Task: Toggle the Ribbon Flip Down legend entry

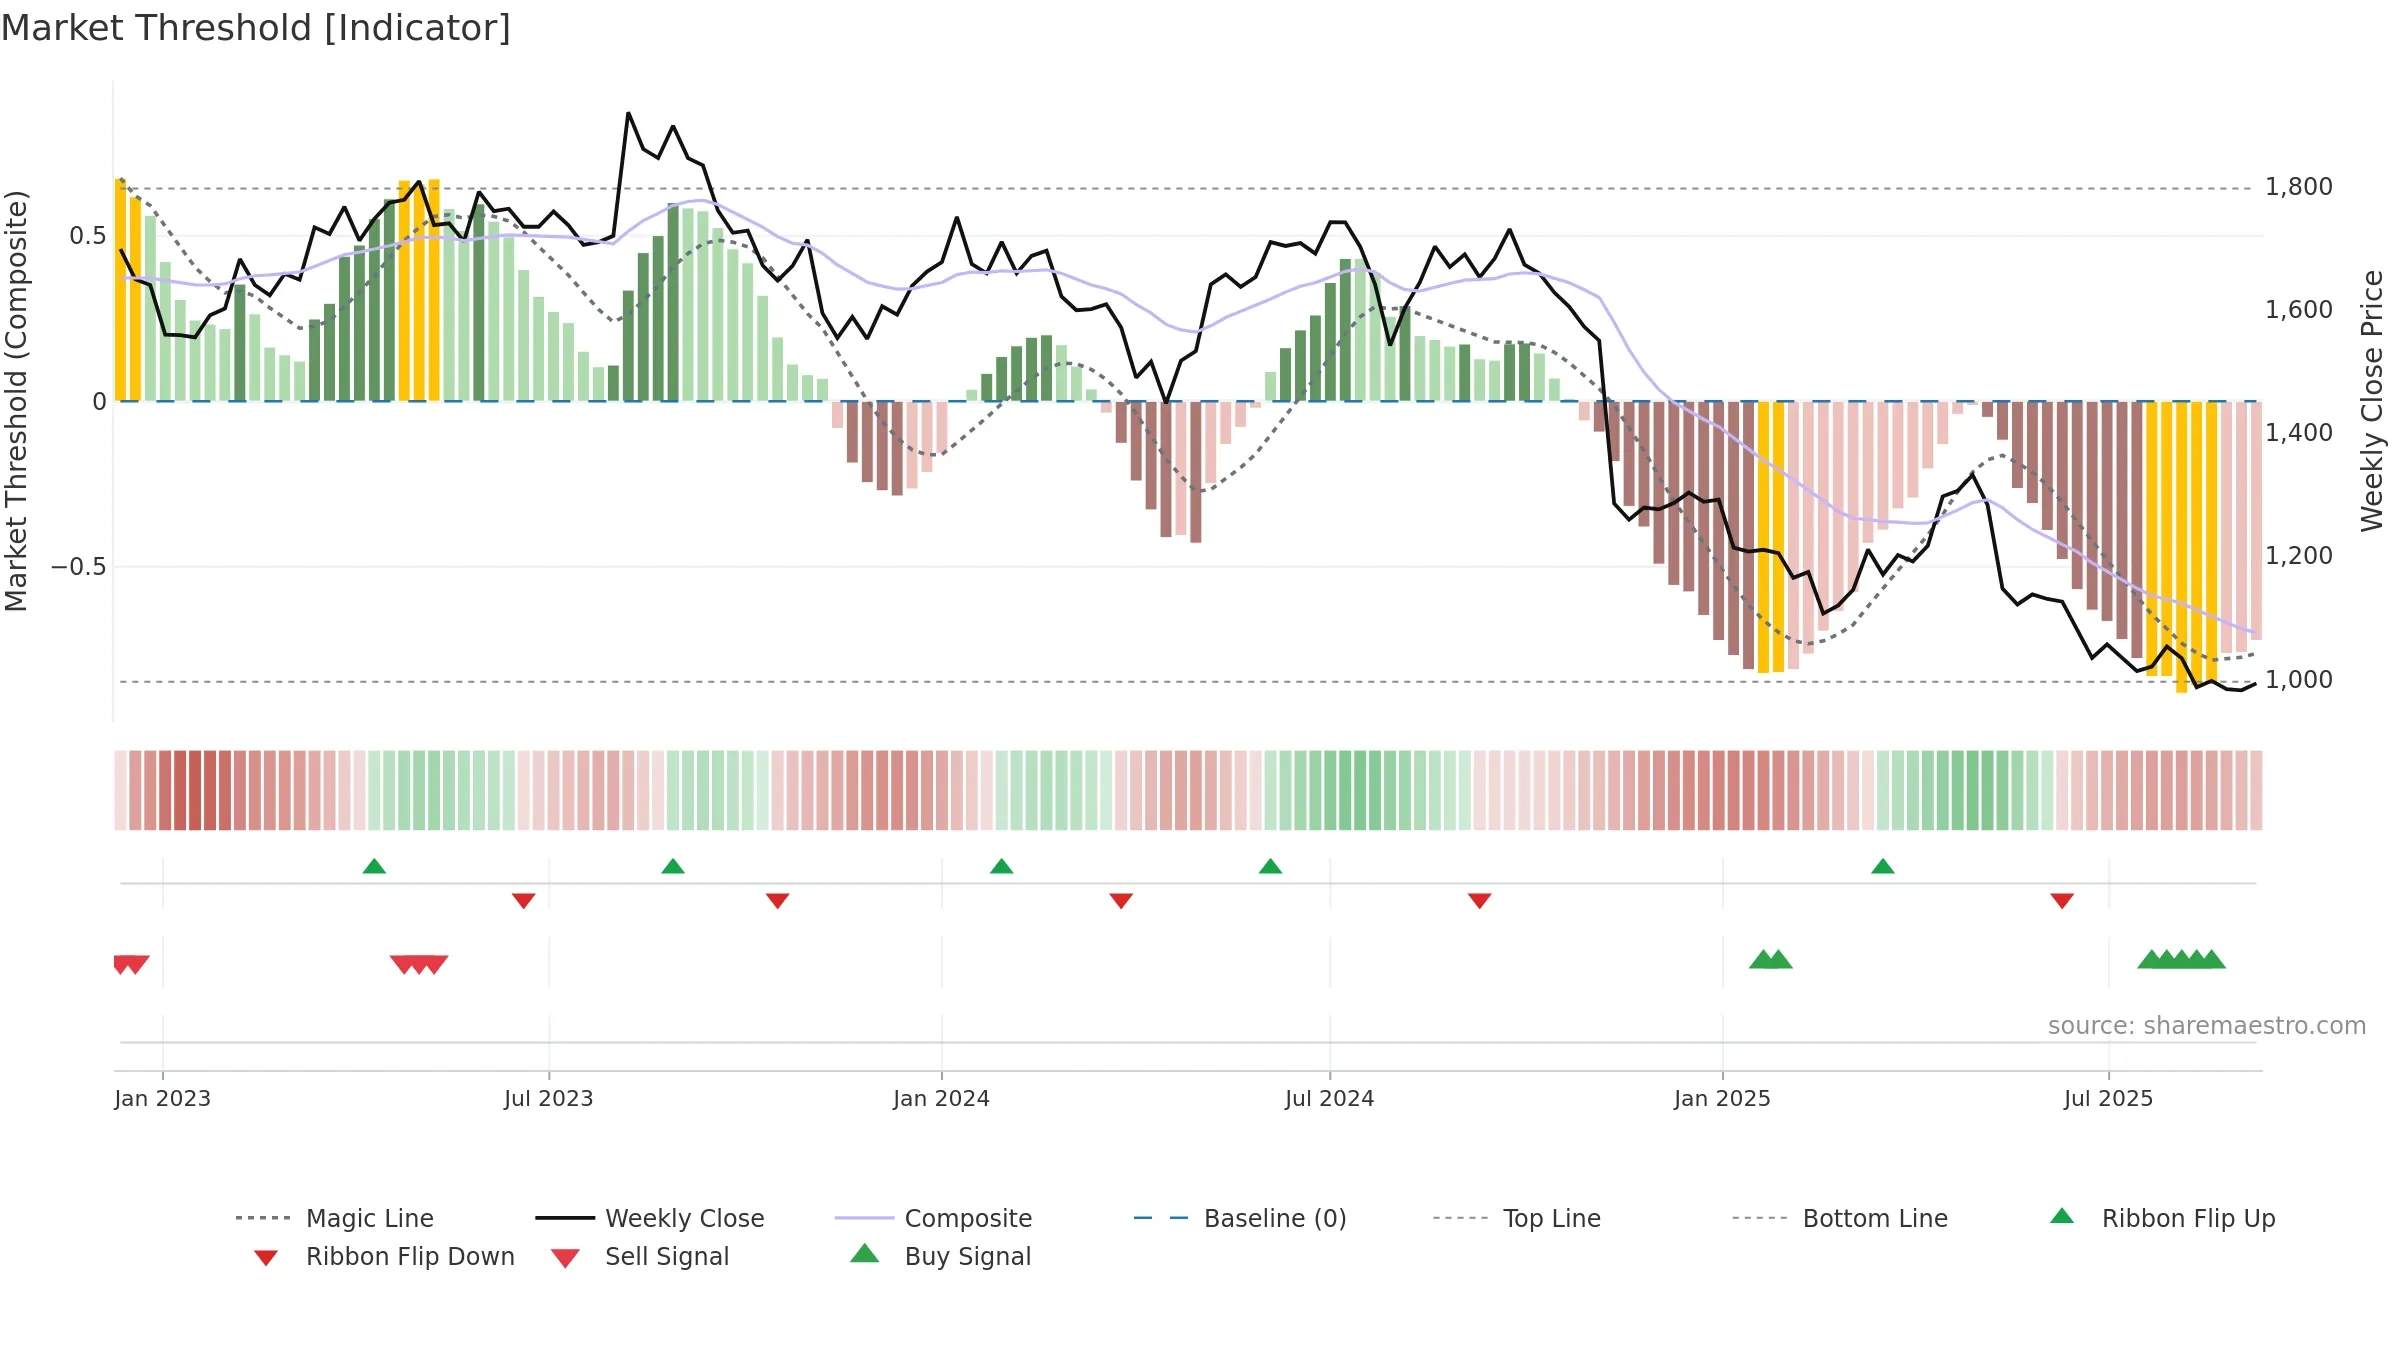Action: point(383,1256)
